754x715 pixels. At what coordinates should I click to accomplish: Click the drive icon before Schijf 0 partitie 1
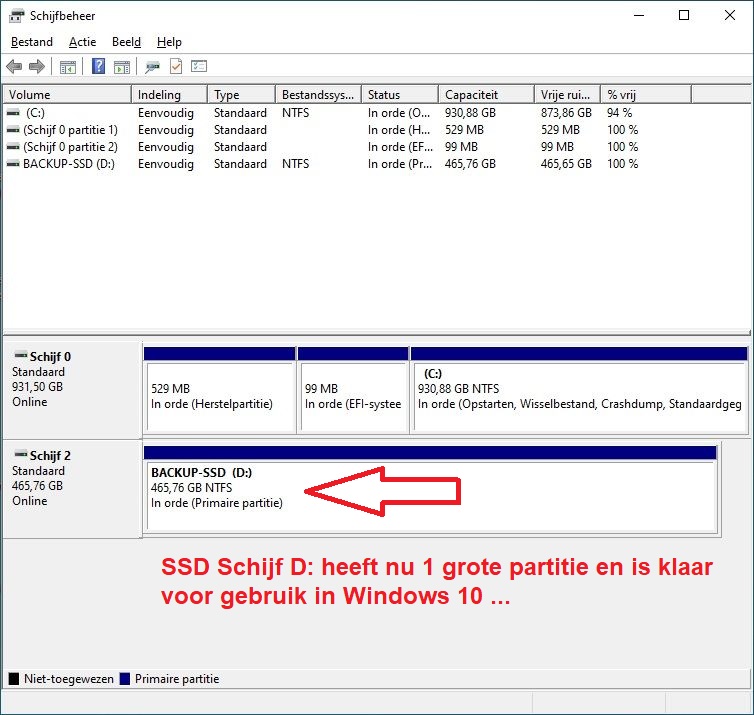coord(13,130)
